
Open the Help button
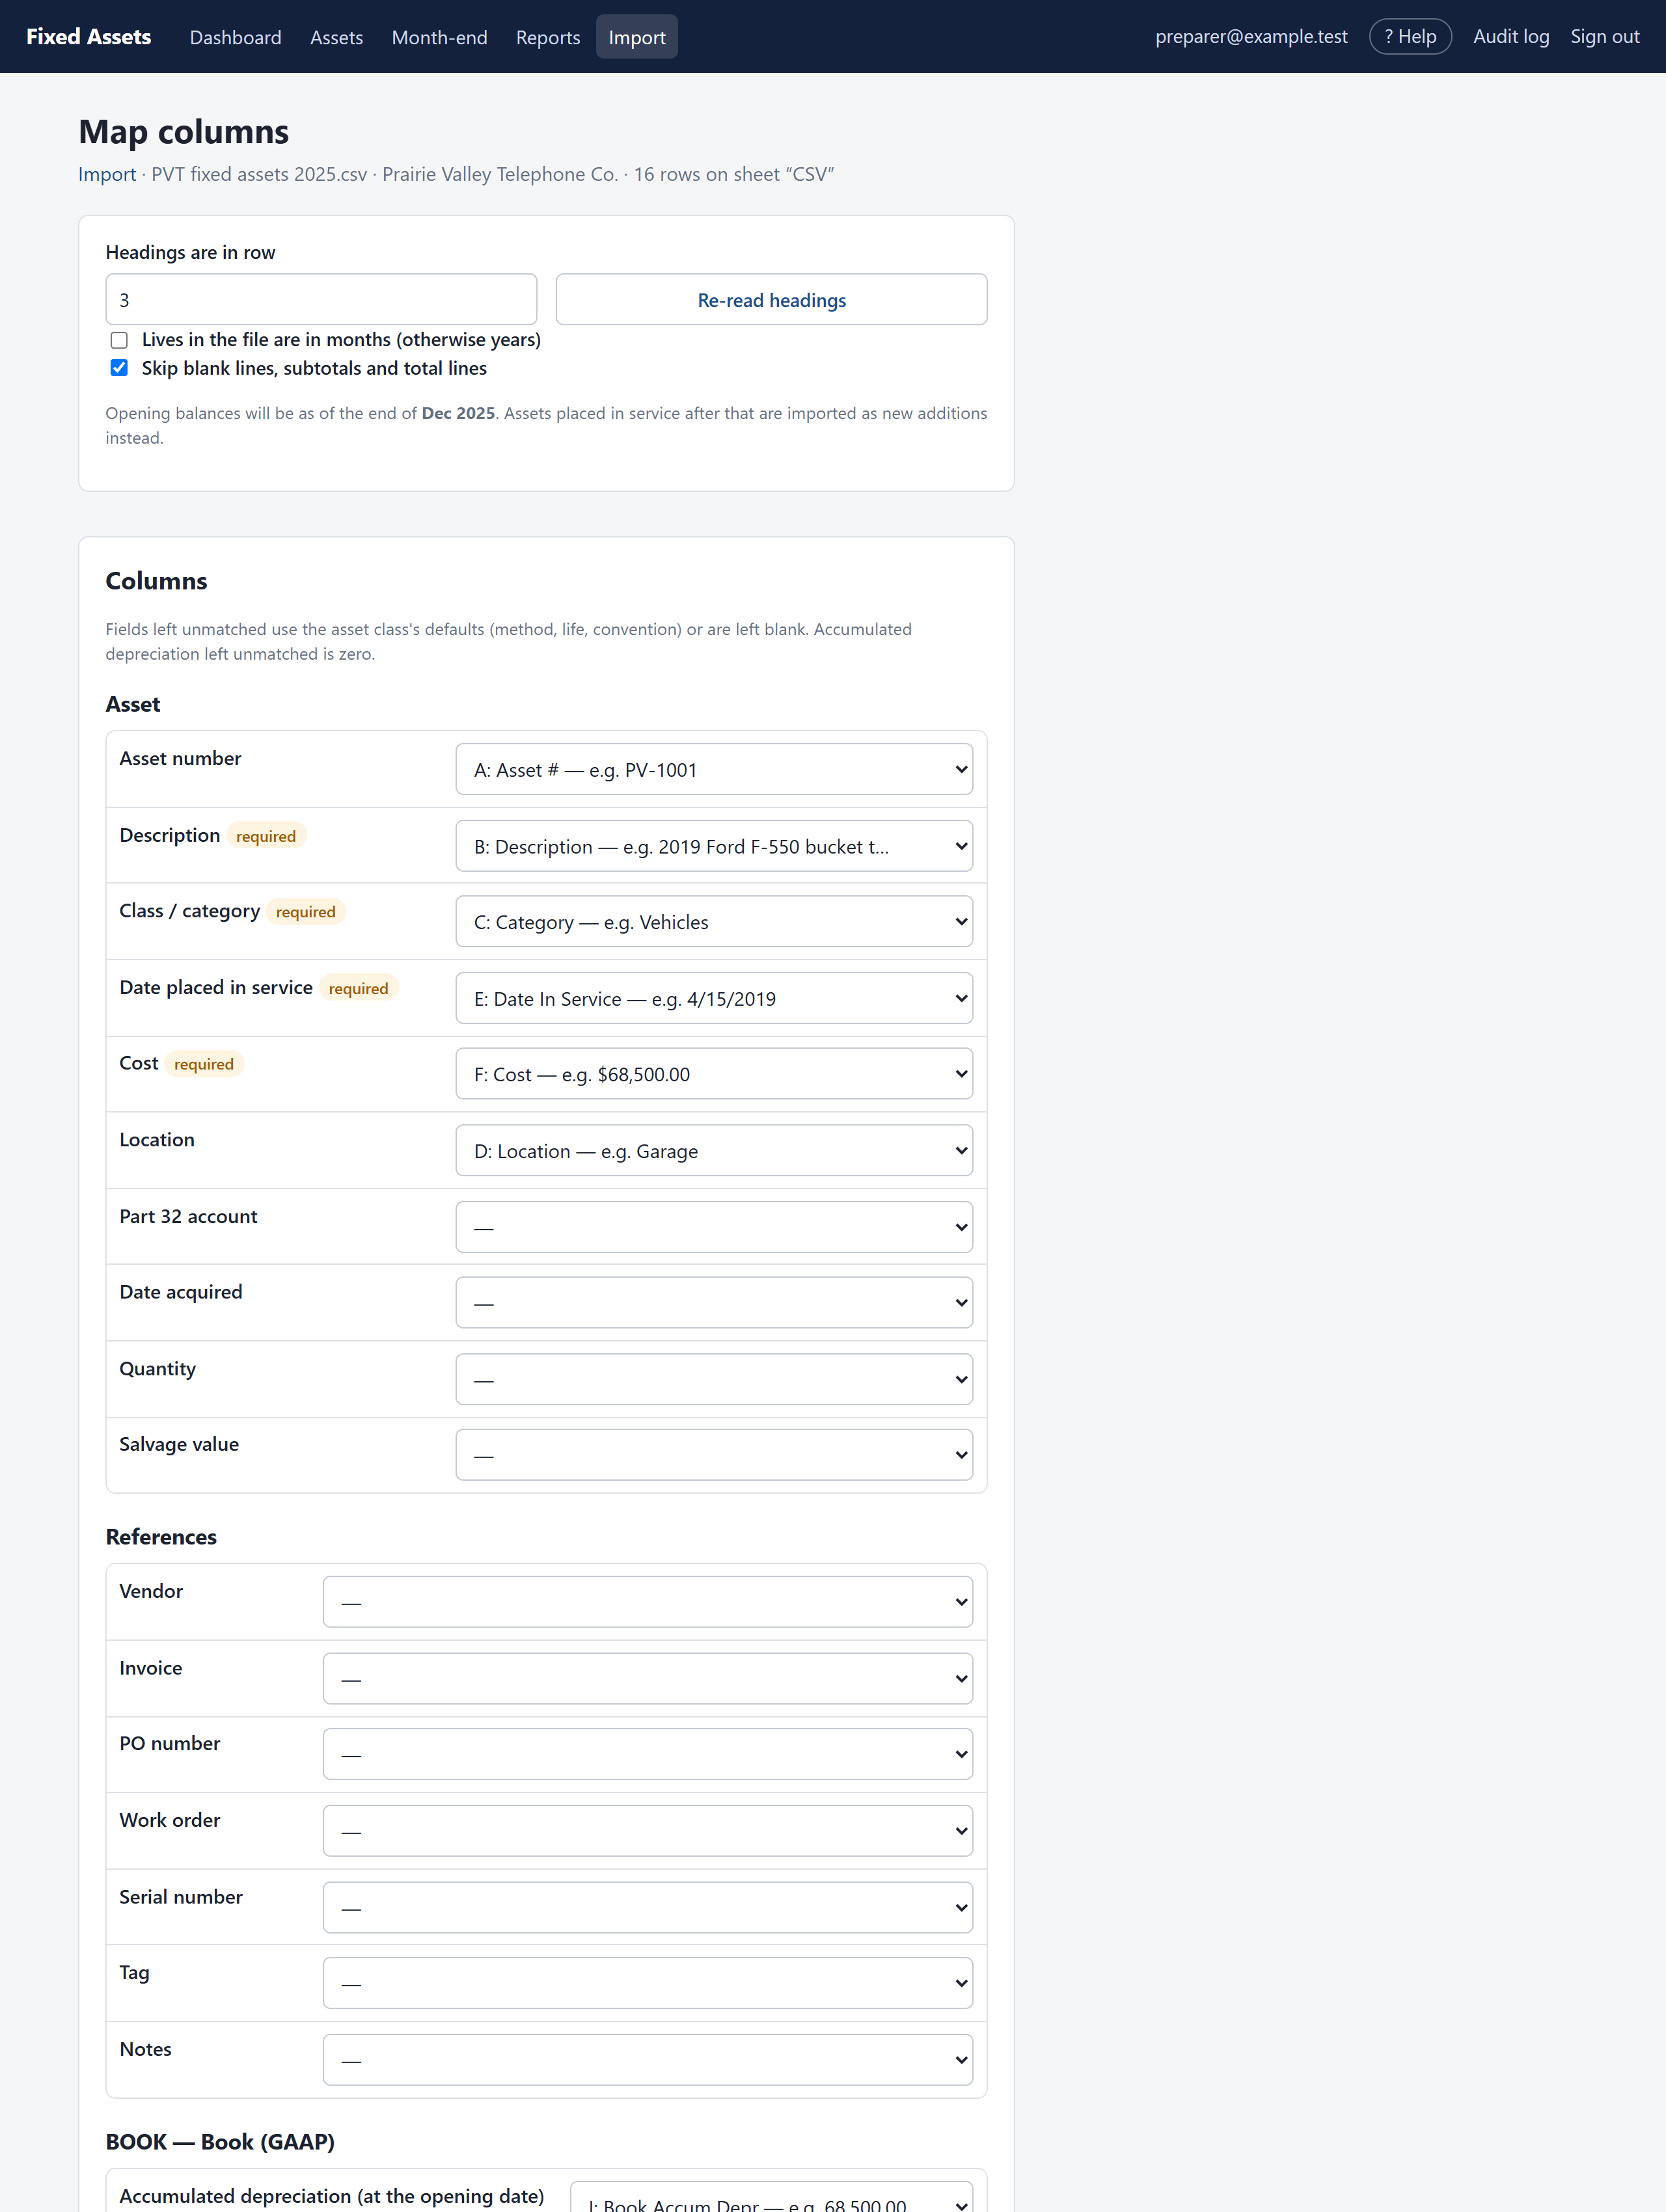point(1410,37)
